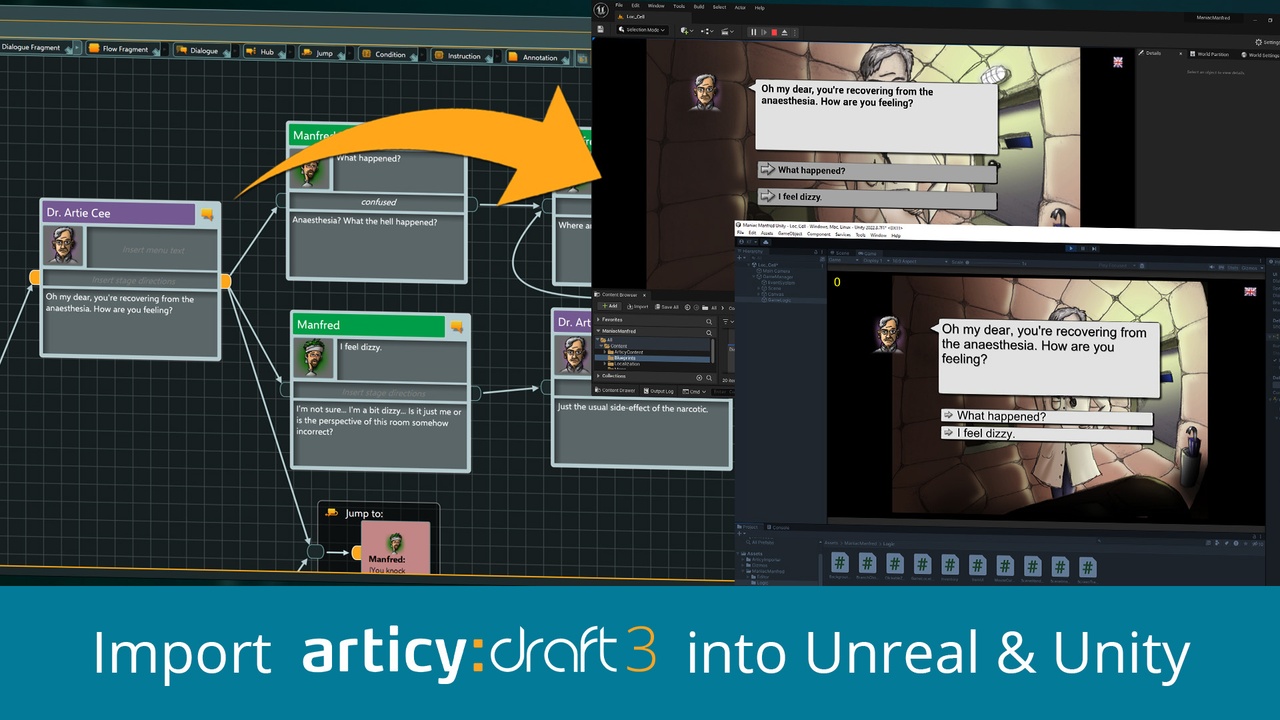
Task: Open Settings in Unreal editor
Action: point(1266,42)
